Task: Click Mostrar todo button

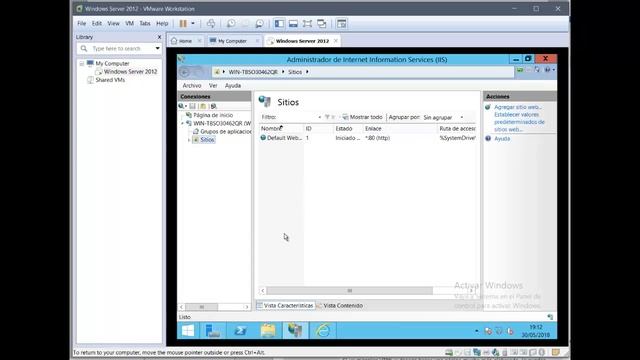Action: pos(362,117)
